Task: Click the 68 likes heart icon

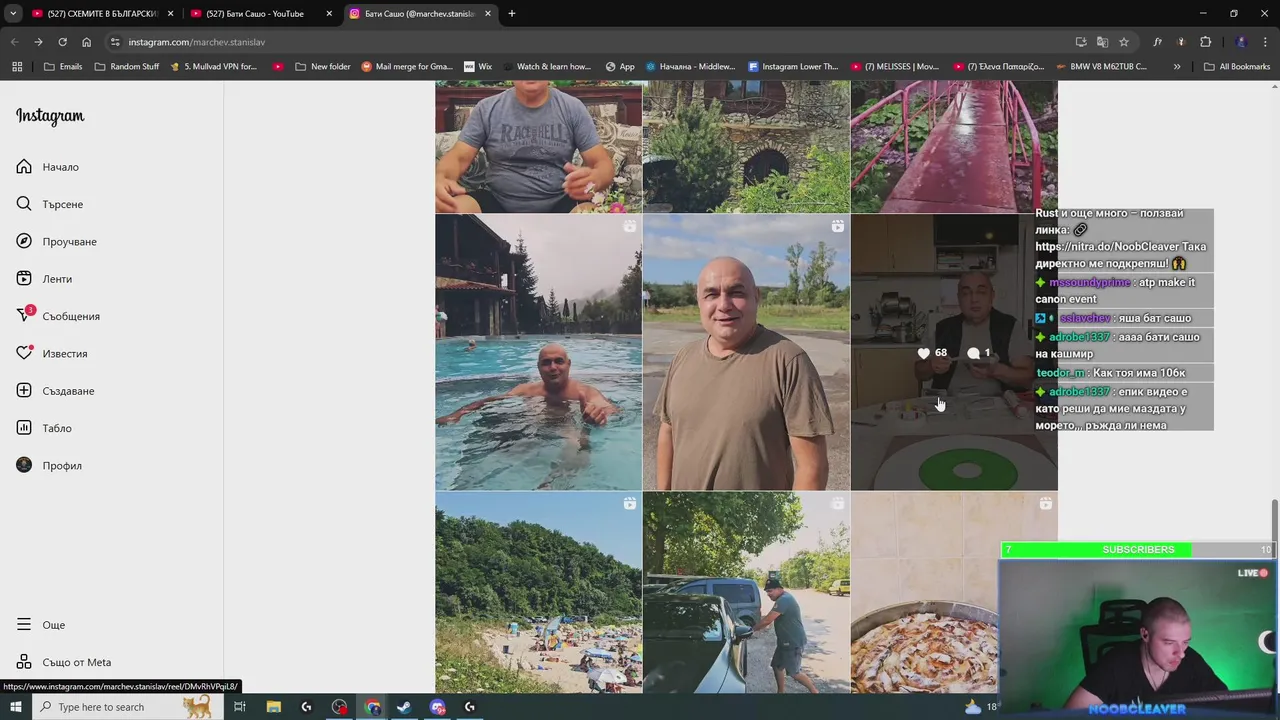Action: click(x=924, y=353)
